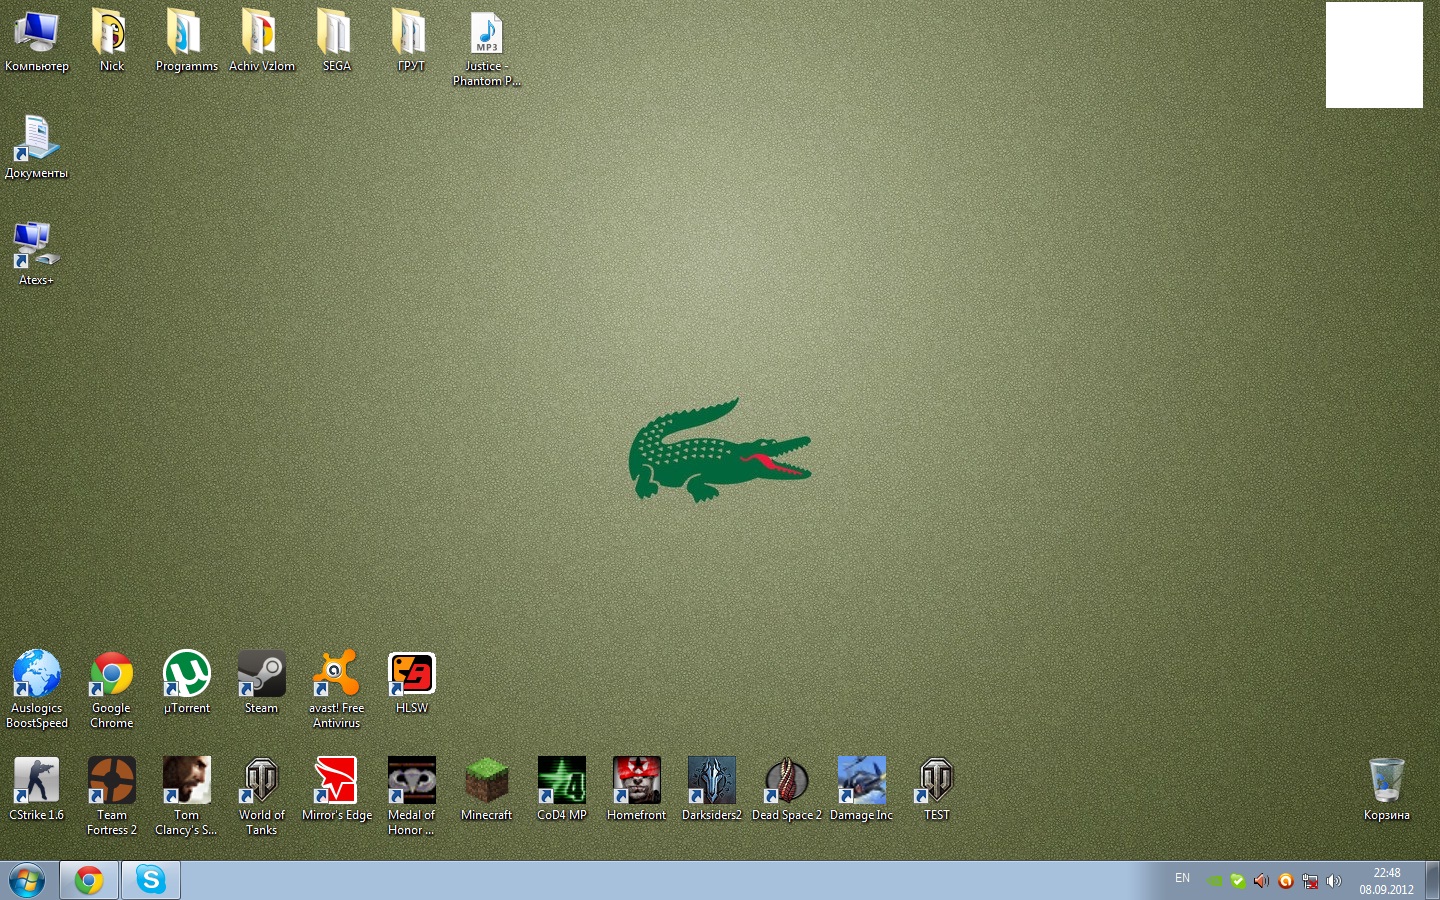Select the Medal of Honor shortcut
The width and height of the screenshot is (1440, 900).
411,797
